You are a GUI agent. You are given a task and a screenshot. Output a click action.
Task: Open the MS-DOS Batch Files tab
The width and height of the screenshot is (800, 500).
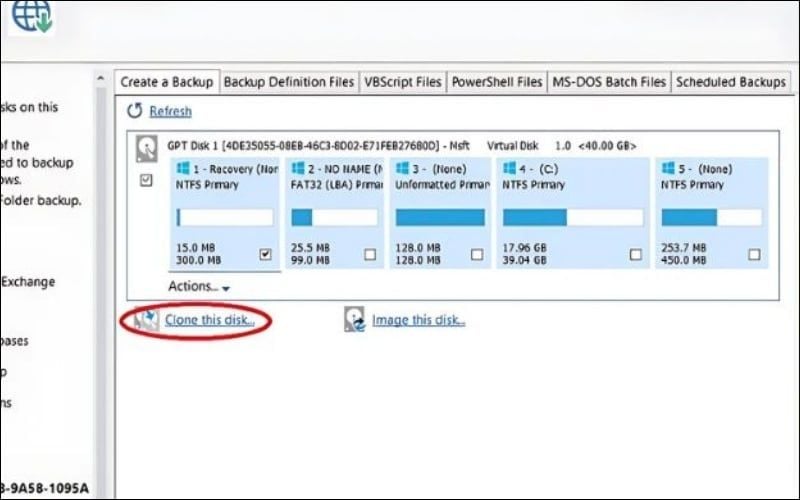coord(609,82)
